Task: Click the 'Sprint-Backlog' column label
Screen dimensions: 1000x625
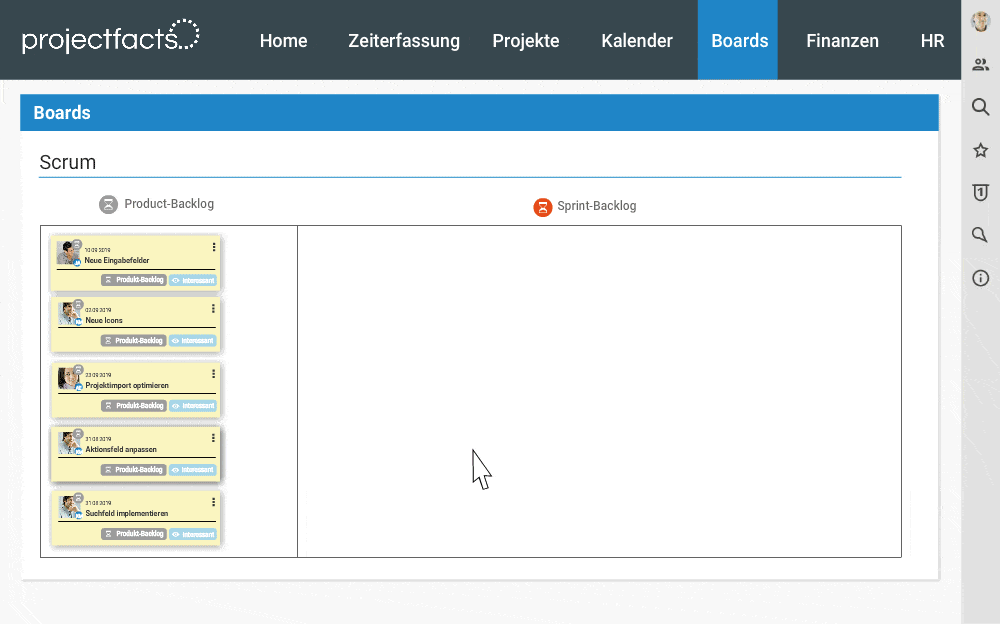Action: (x=597, y=206)
